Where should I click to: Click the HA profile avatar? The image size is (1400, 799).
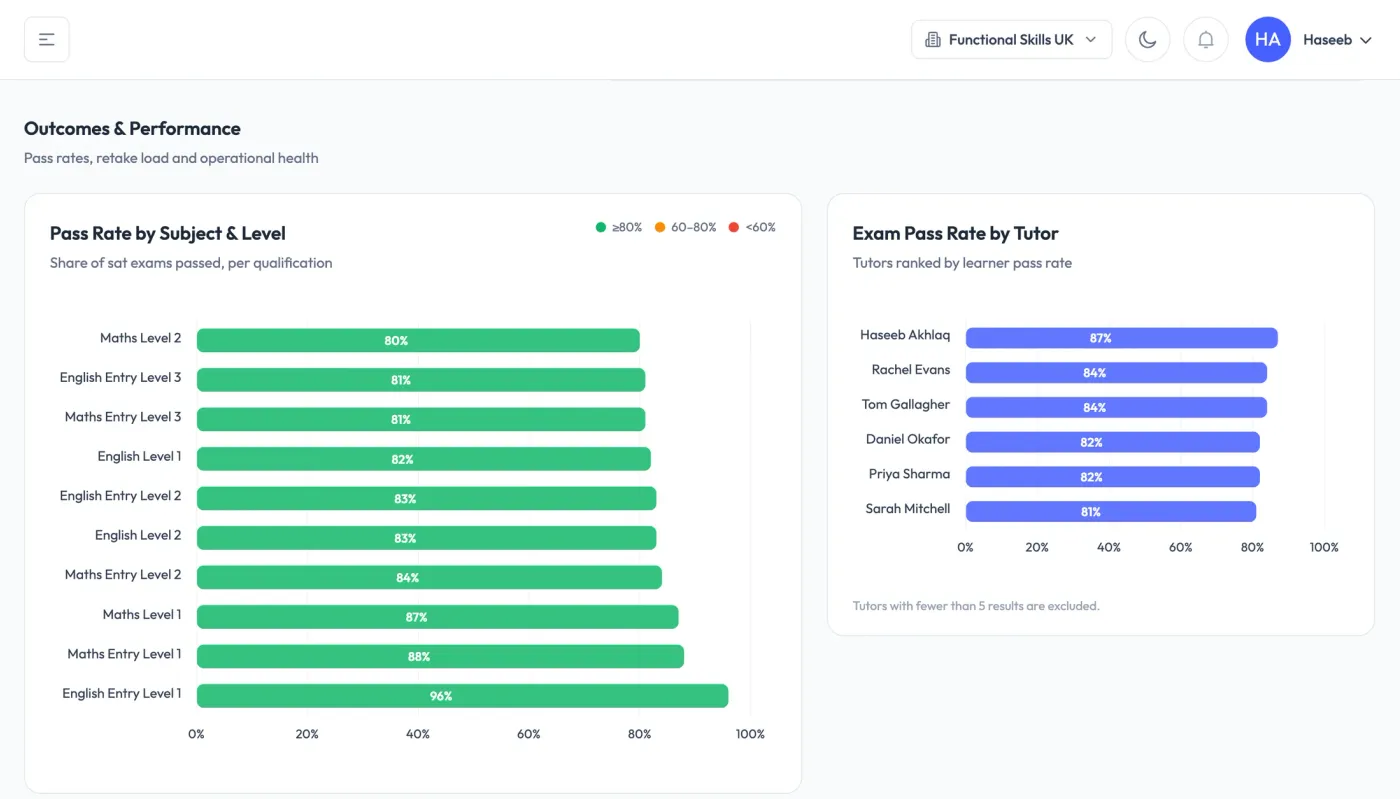[1268, 40]
